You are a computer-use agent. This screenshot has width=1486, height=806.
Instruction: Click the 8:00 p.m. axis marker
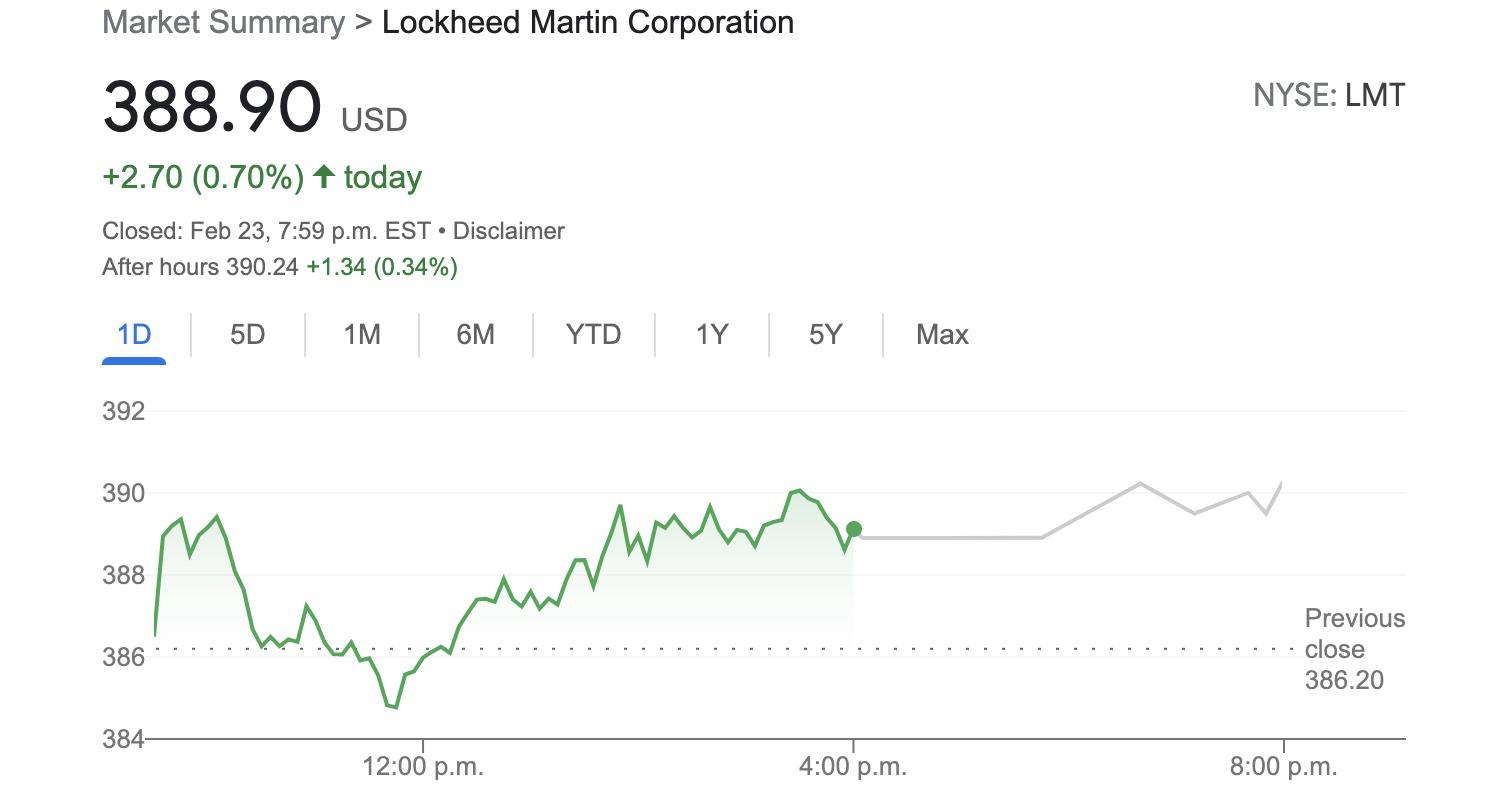pos(1283,767)
